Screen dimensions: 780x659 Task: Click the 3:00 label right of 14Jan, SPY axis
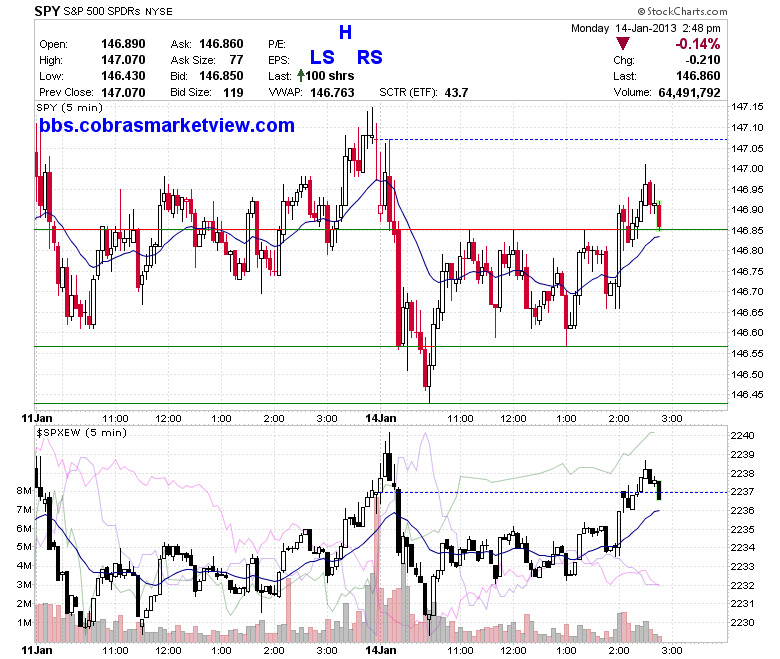(672, 418)
